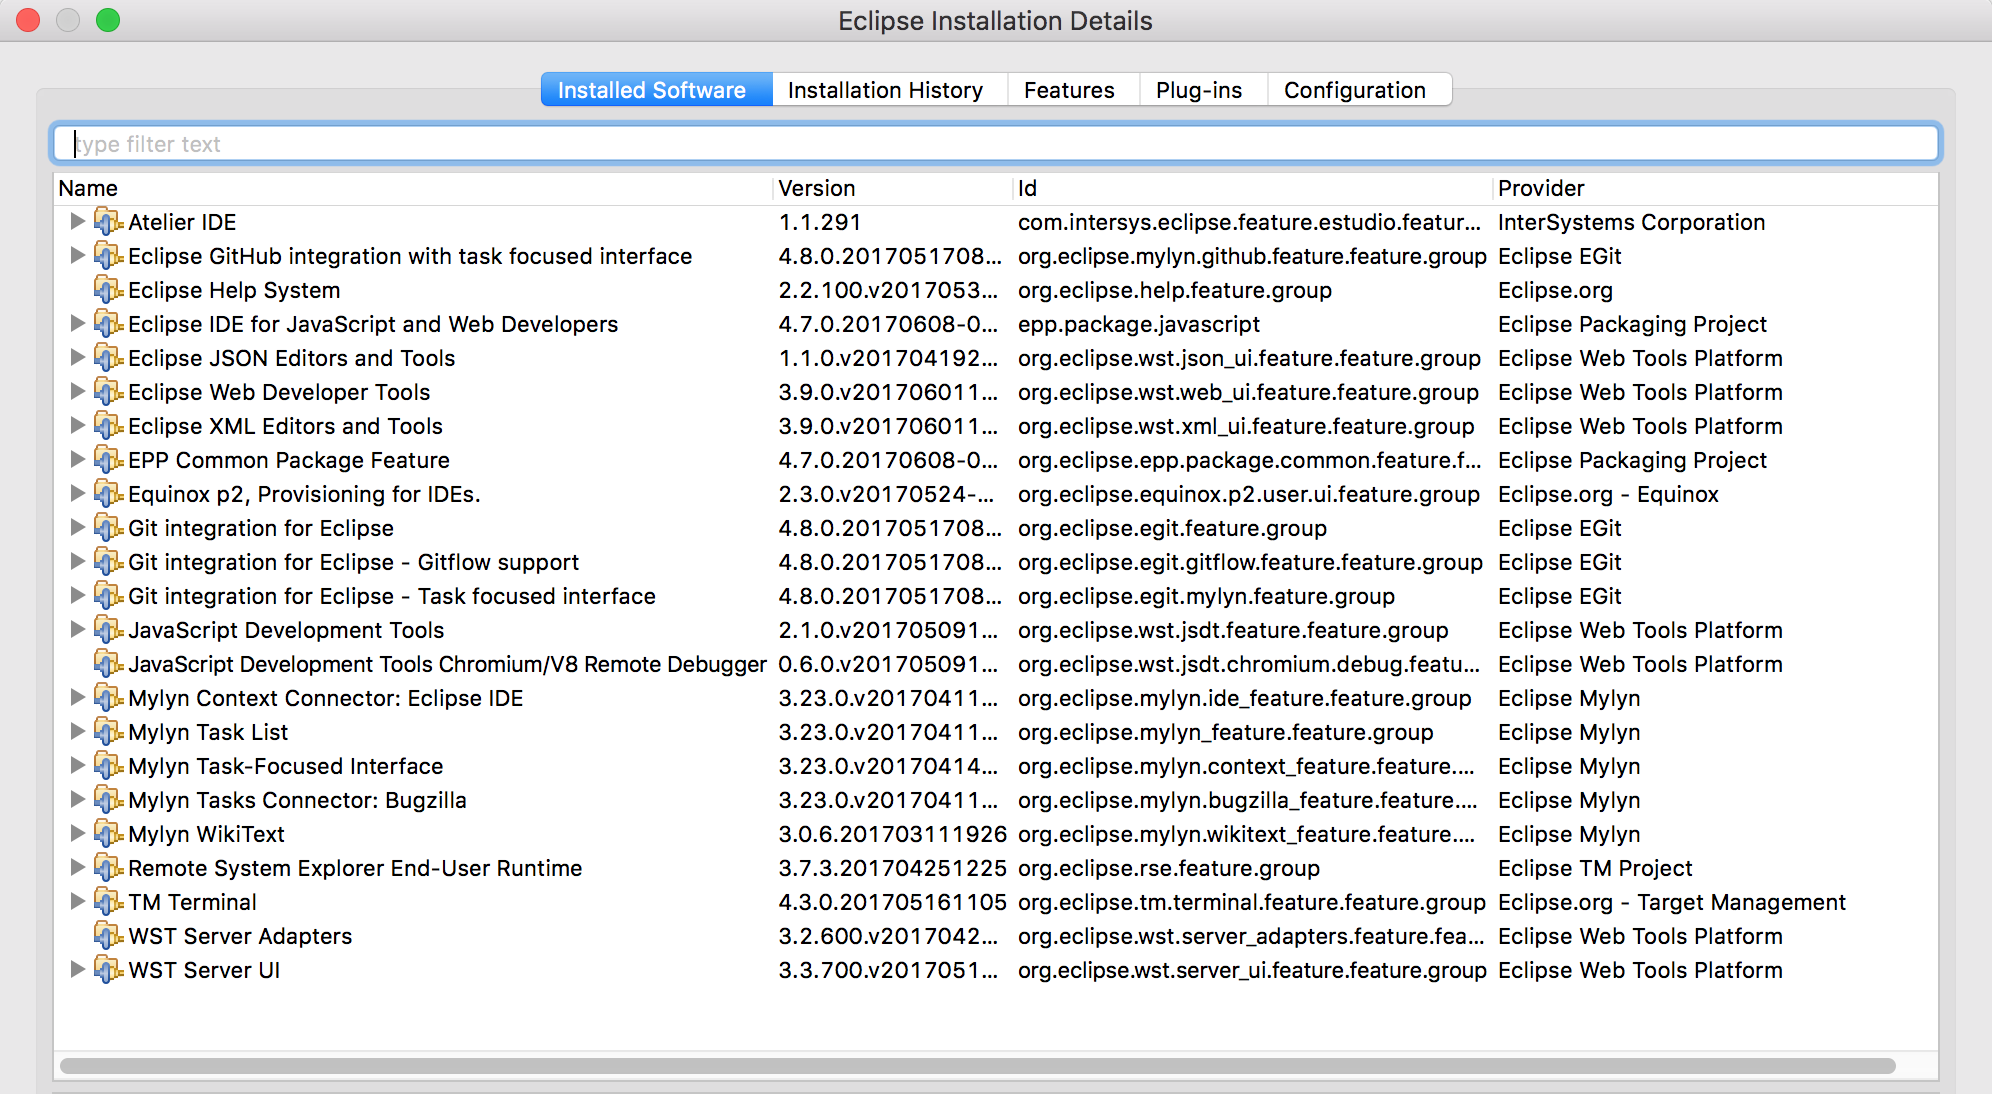The height and width of the screenshot is (1094, 1992).
Task: Click the horizontal scrollbar at the bottom
Action: [x=976, y=1066]
